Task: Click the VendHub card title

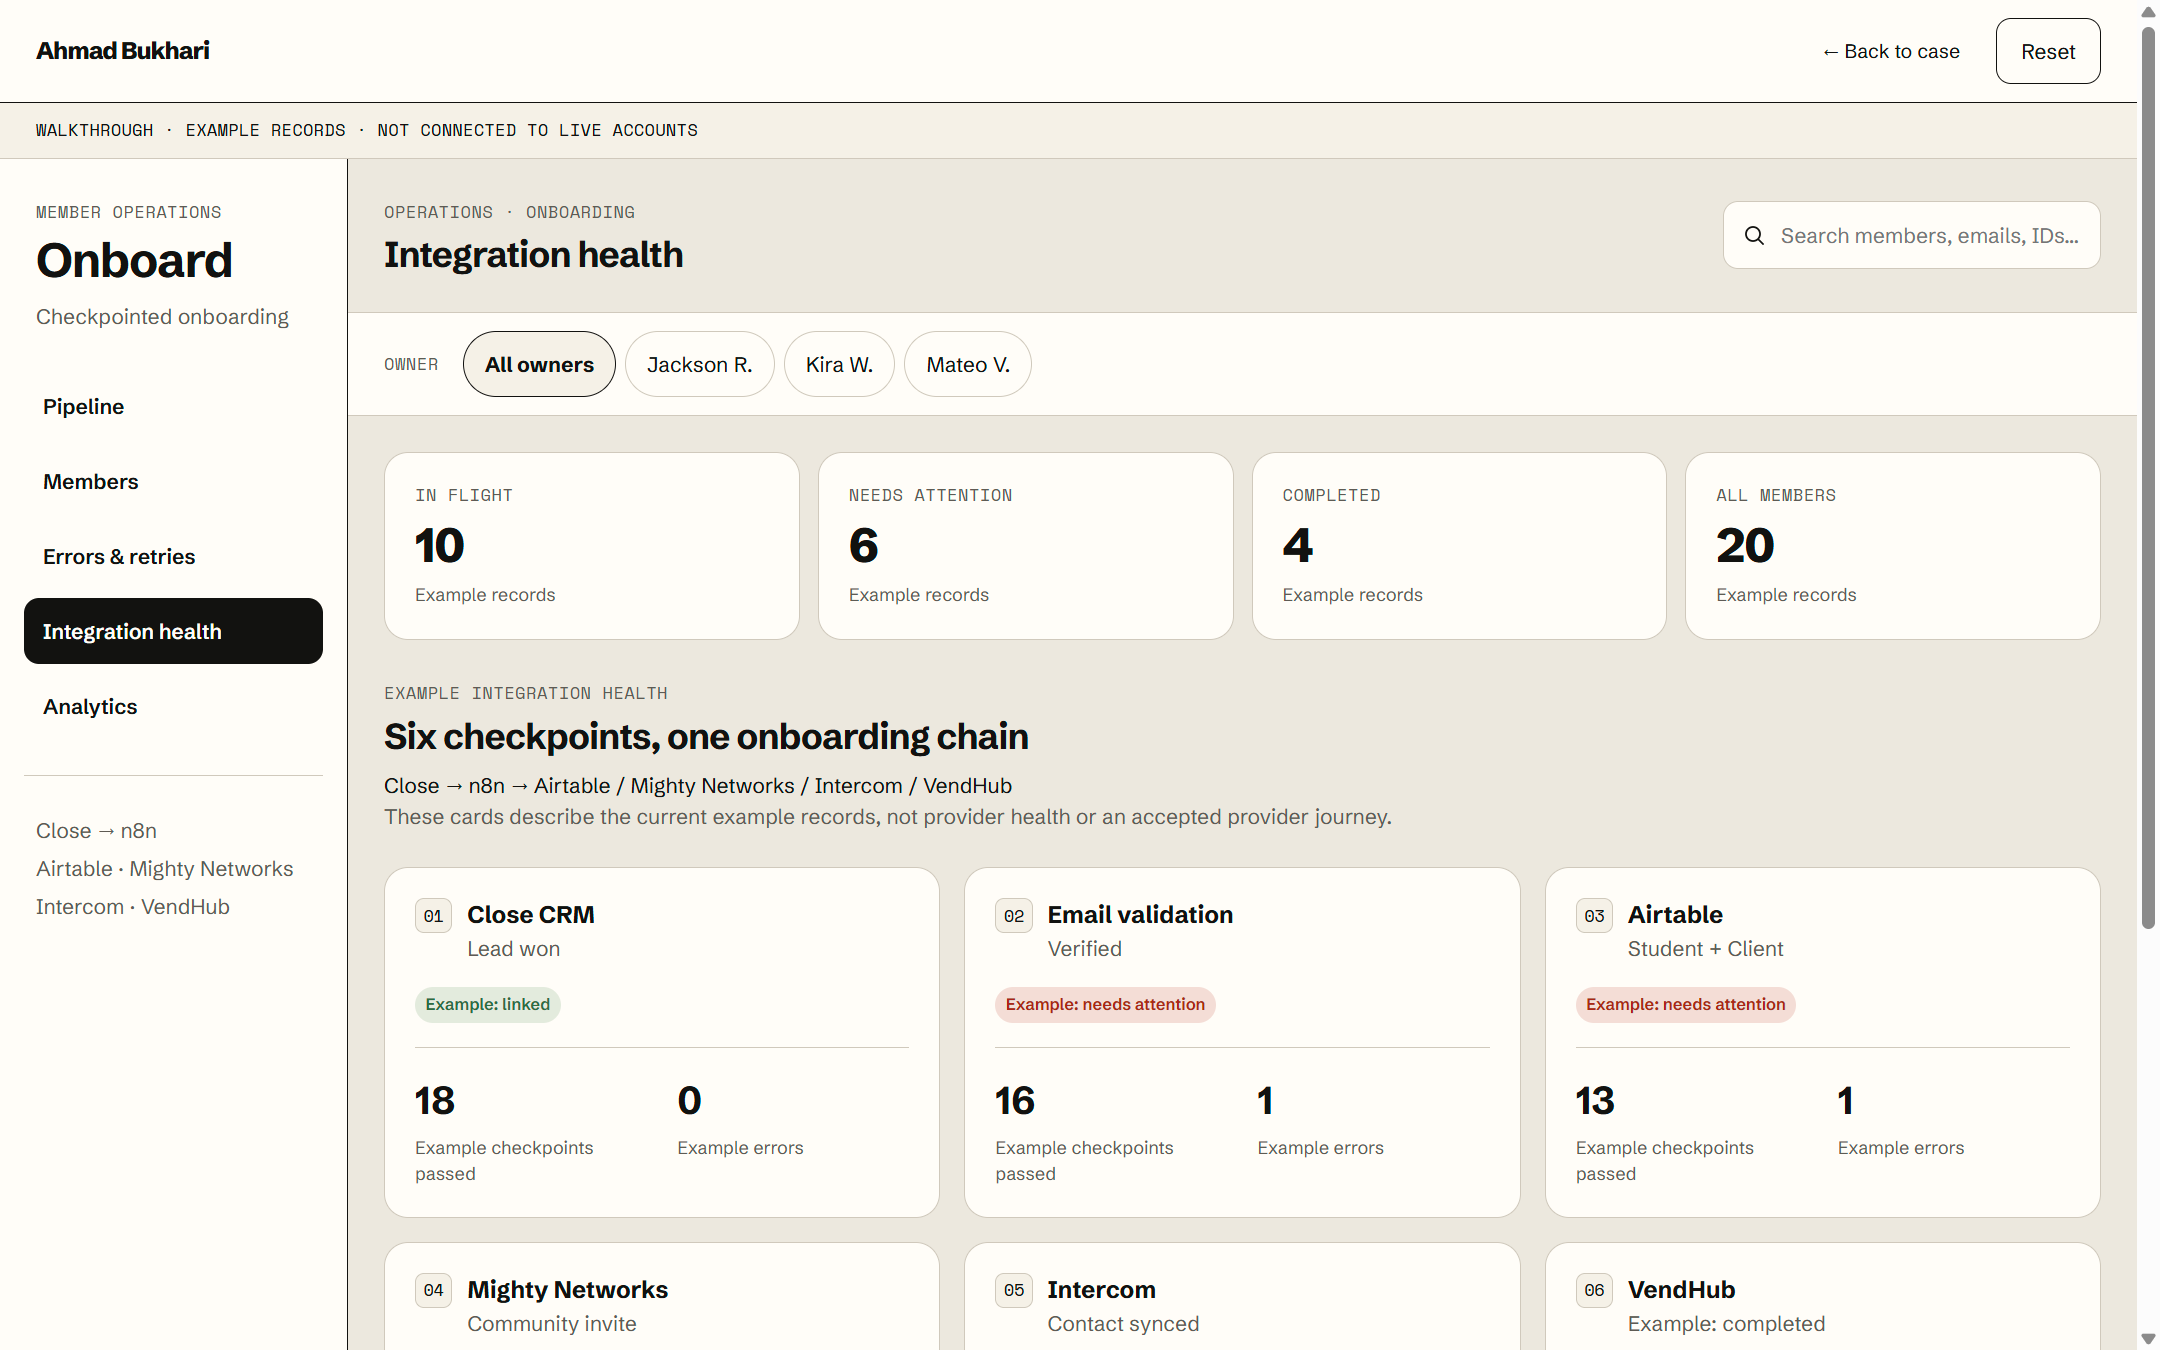Action: click(1681, 1289)
